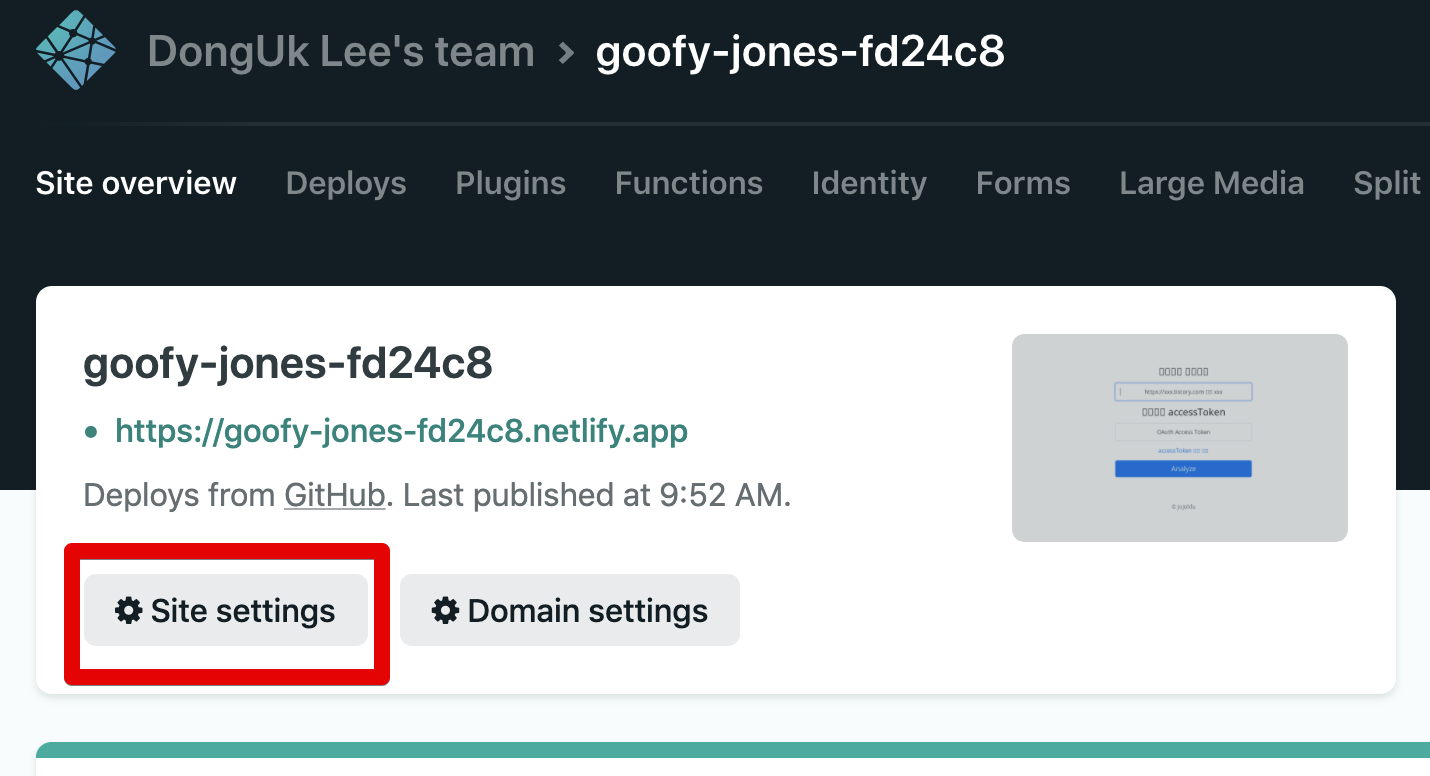The height and width of the screenshot is (776, 1430).
Task: Select goofy-jones-fd24c8 breadcrumb title
Action: point(800,51)
